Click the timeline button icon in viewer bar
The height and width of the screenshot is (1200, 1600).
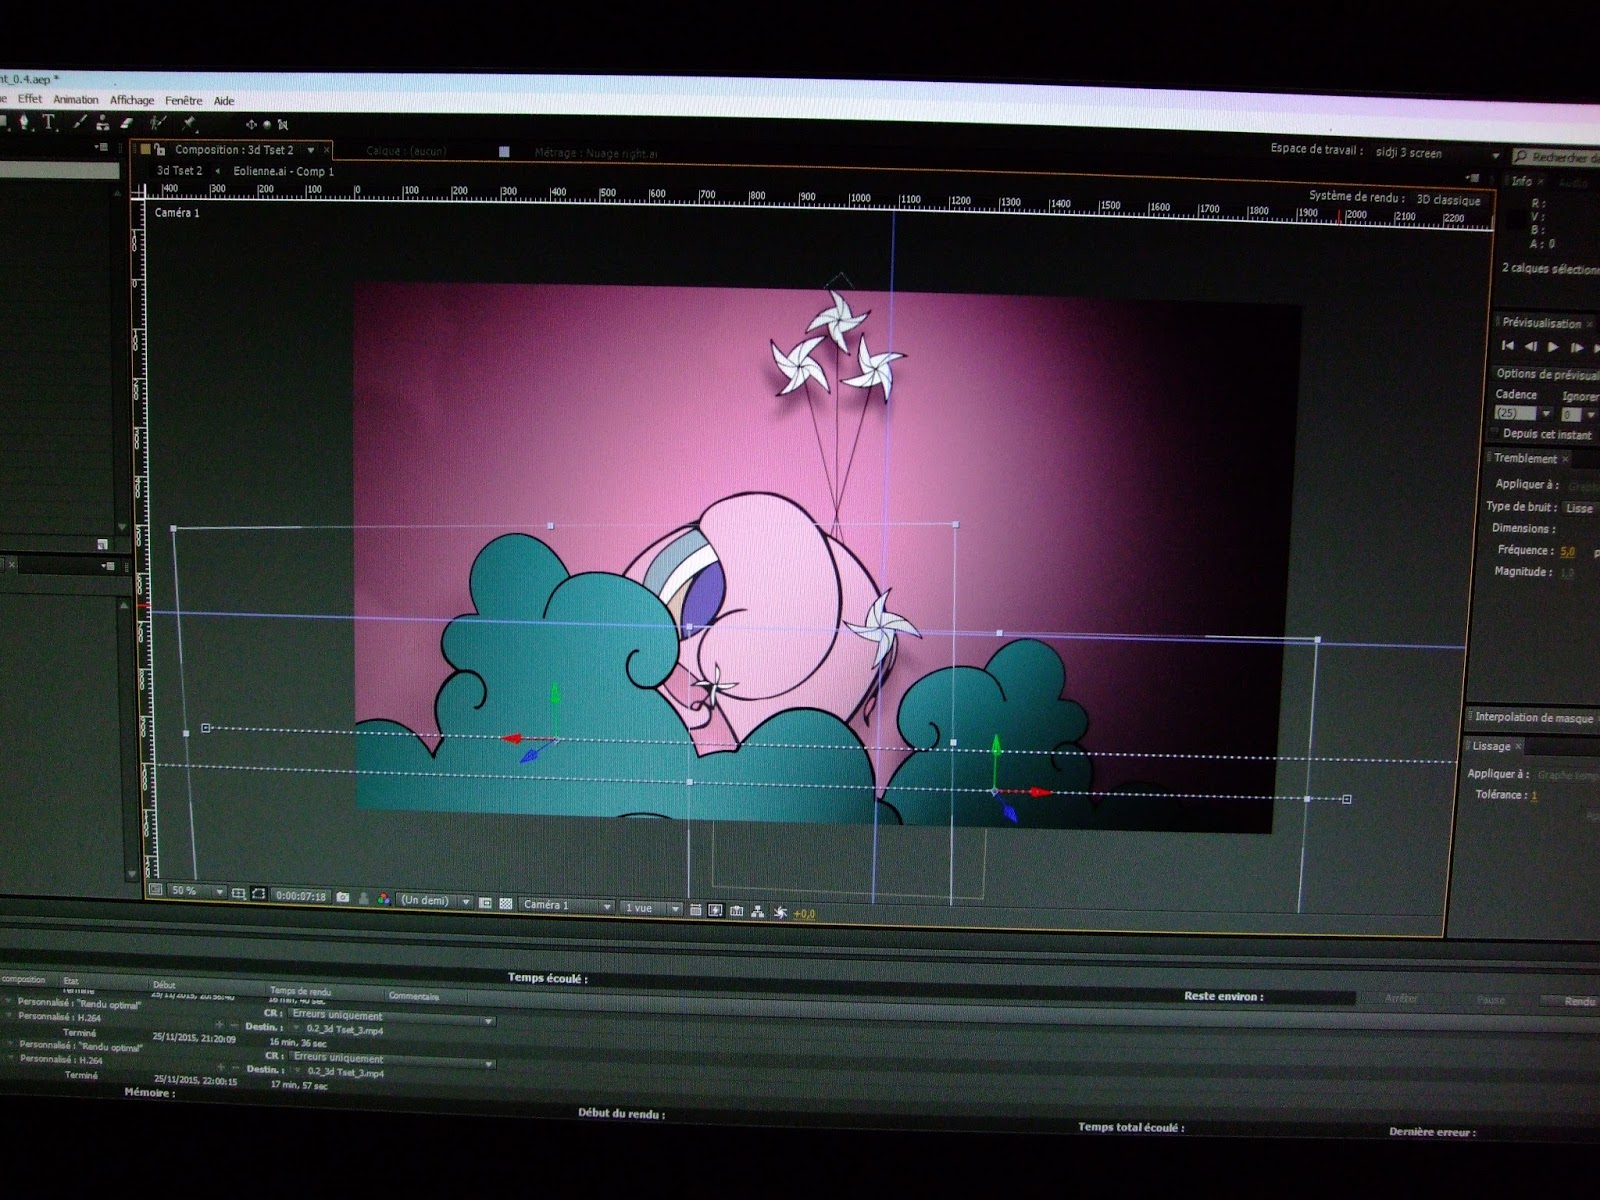pyautogui.click(x=736, y=911)
